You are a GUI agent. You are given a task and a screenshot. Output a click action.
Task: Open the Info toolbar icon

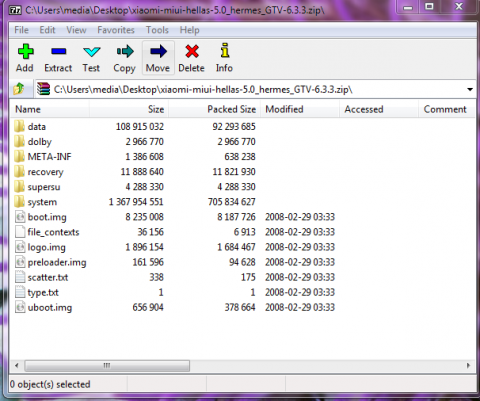tap(225, 50)
